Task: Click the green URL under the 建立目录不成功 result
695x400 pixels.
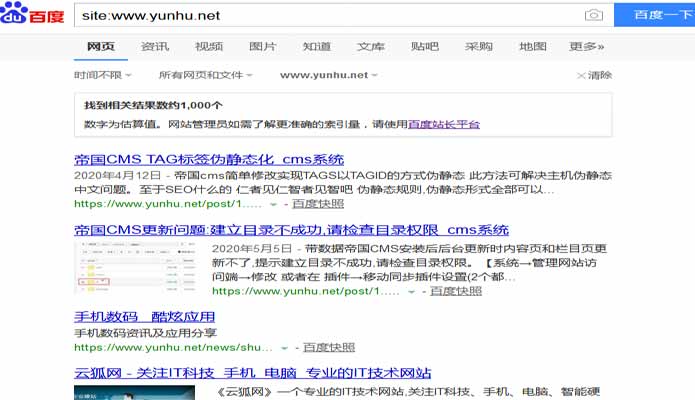Action: (306, 291)
